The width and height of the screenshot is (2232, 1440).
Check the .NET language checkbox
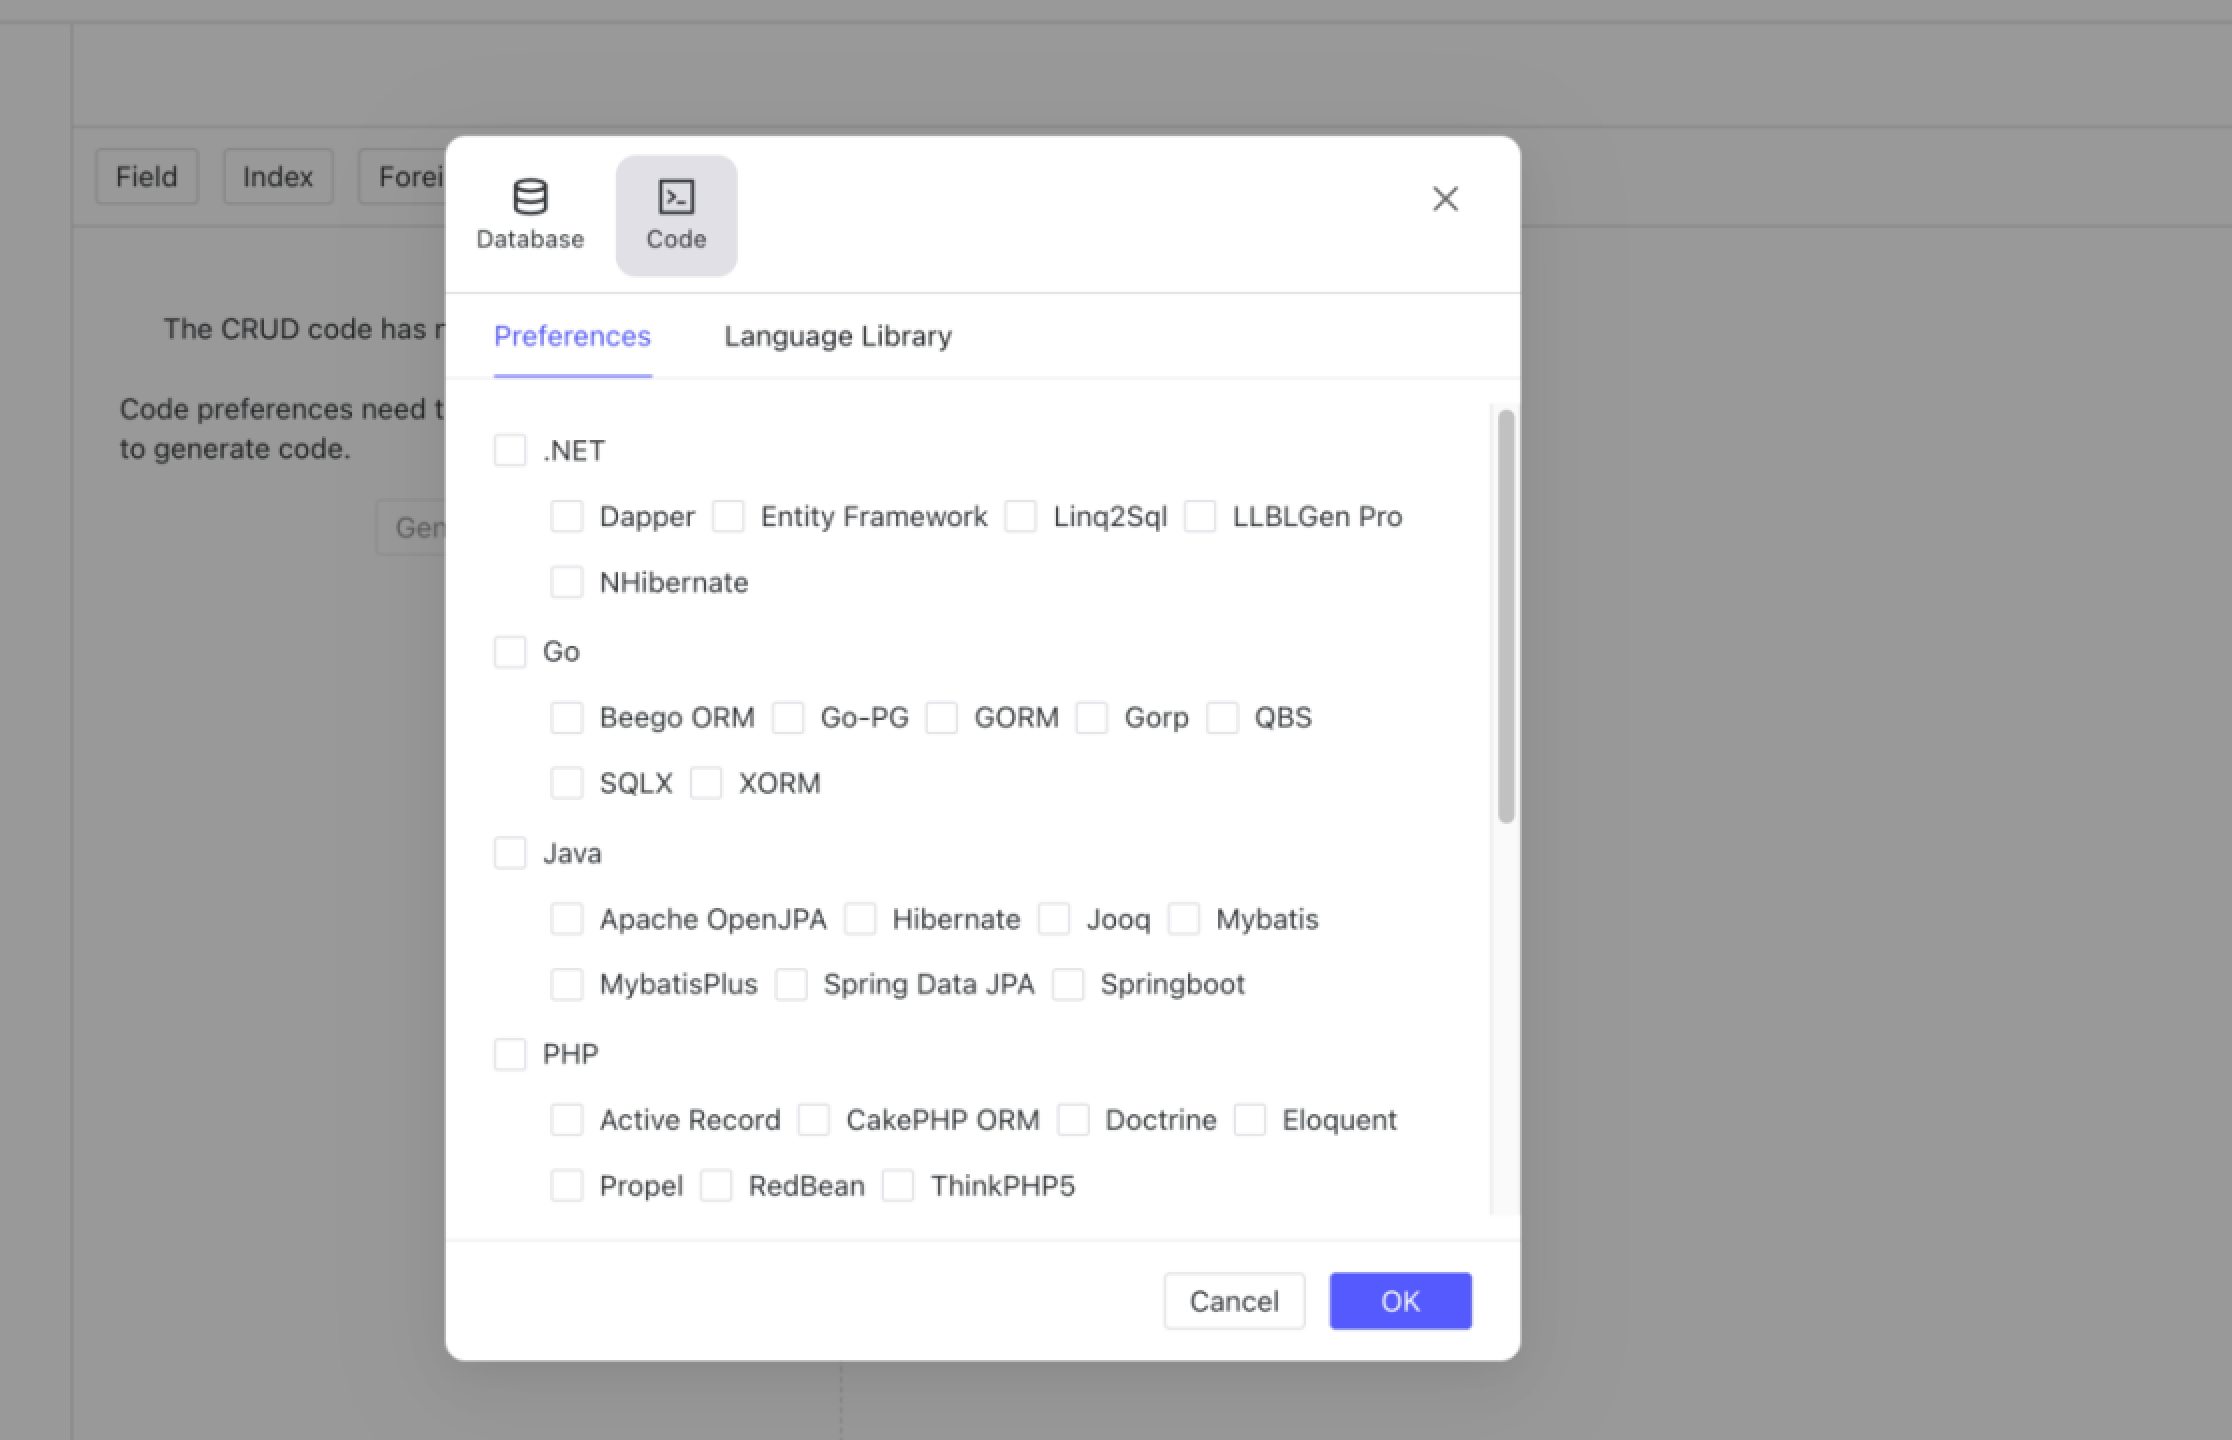510,450
